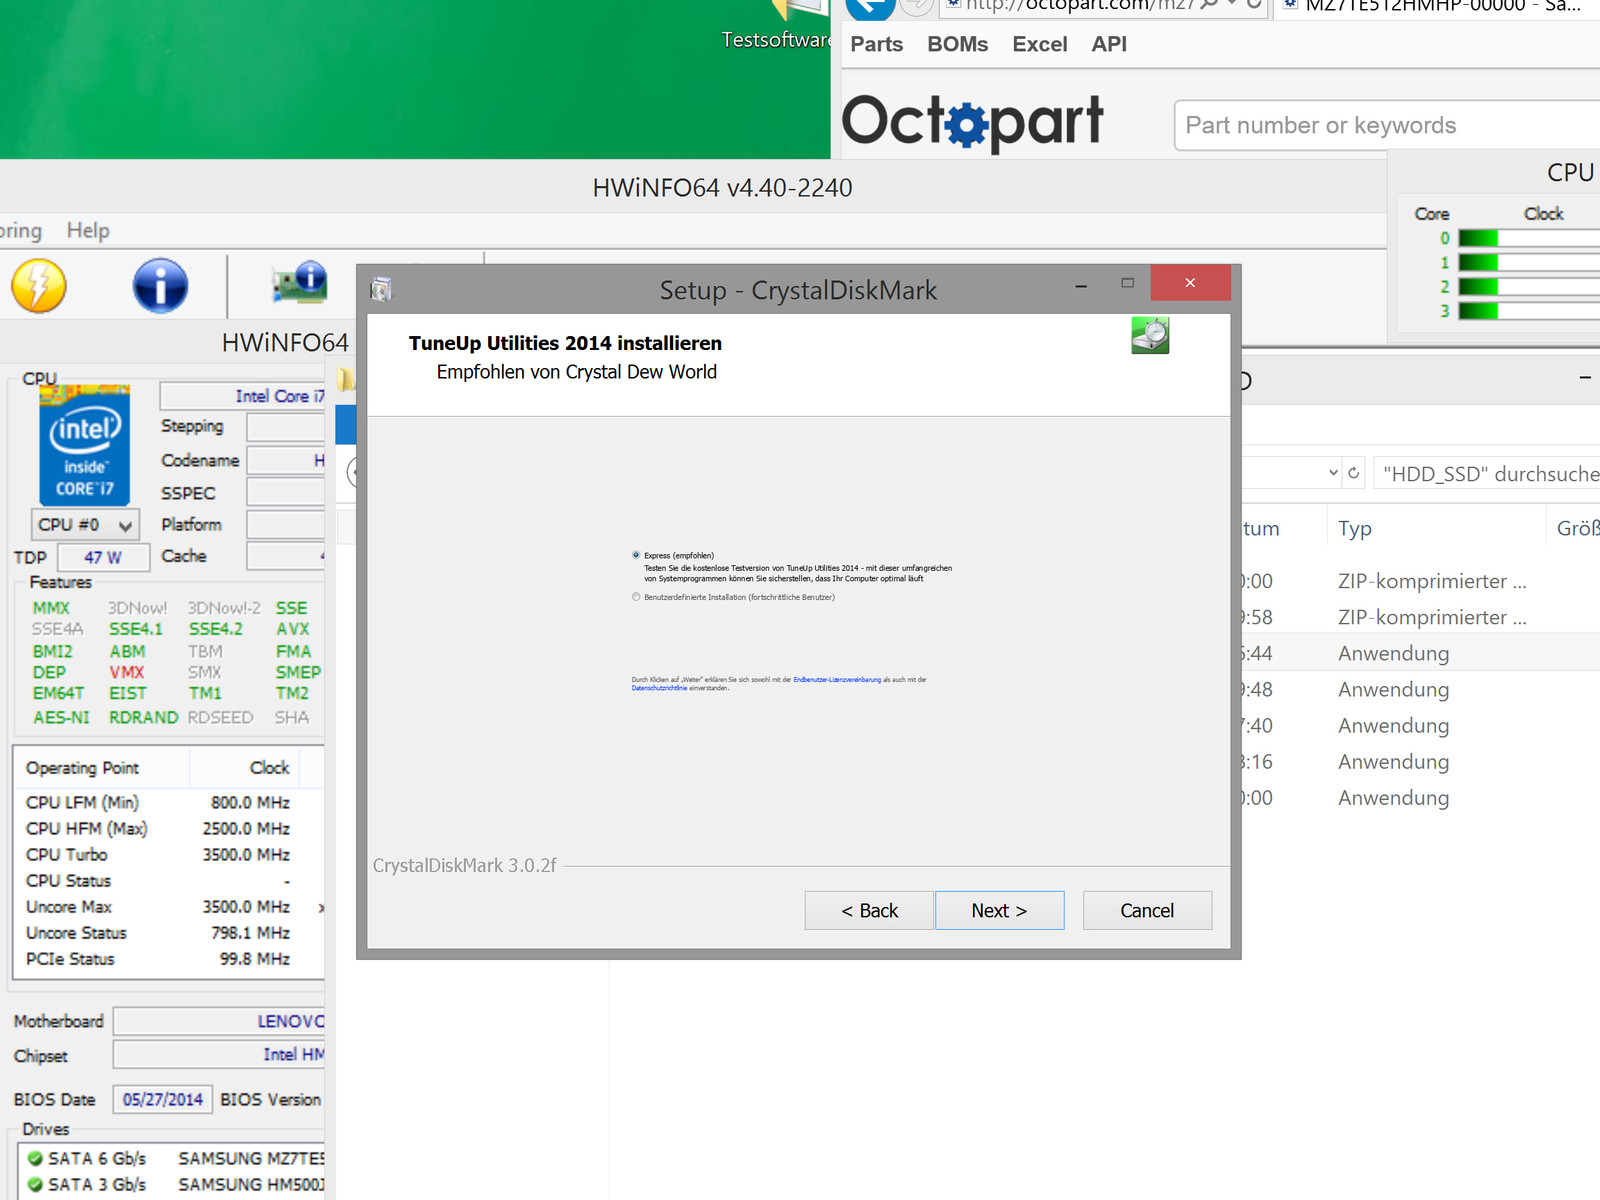Open the API link on Octopart navigation
Image resolution: width=1600 pixels, height=1200 pixels.
(x=1109, y=44)
